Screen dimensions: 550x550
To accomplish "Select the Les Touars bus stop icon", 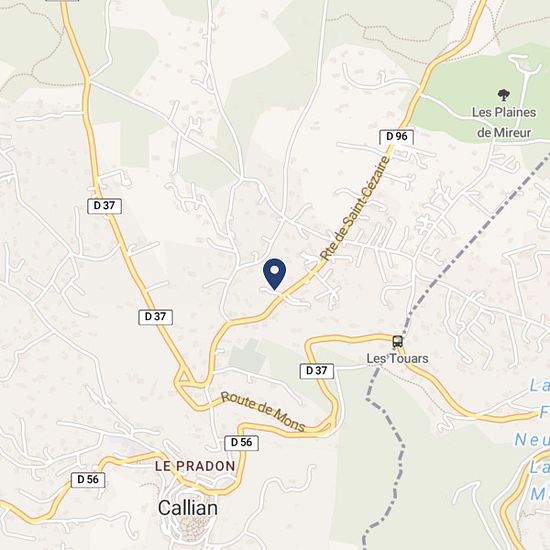I will click(x=397, y=341).
